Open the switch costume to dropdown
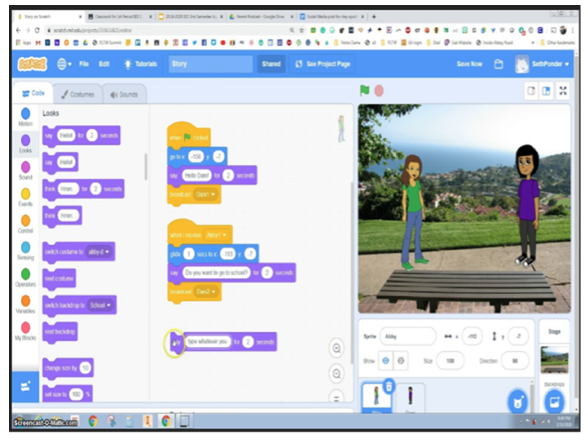Image resolution: width=588 pixels, height=444 pixels. [99, 252]
